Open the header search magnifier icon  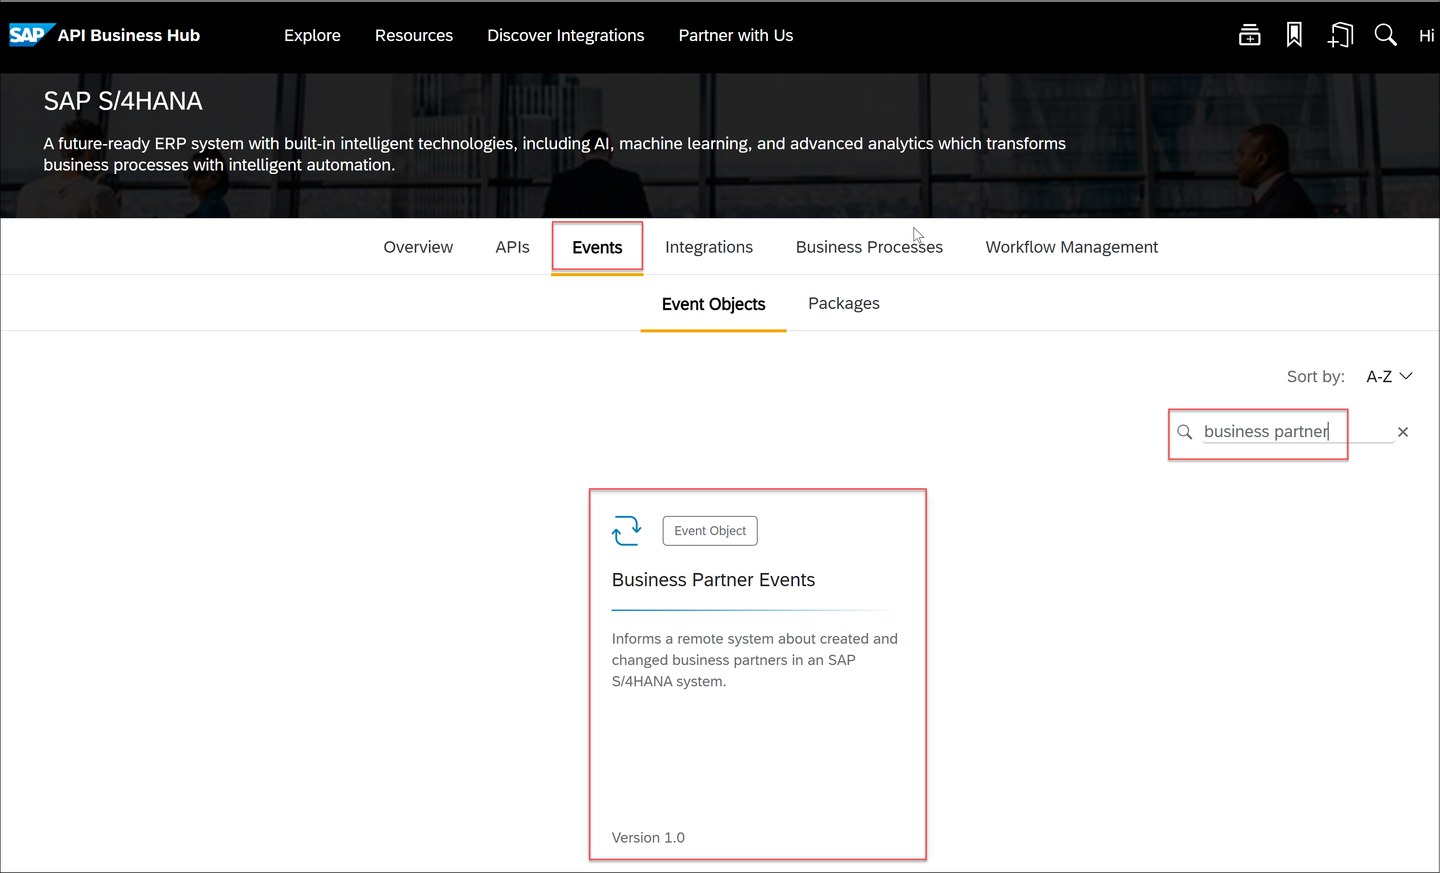tap(1385, 35)
